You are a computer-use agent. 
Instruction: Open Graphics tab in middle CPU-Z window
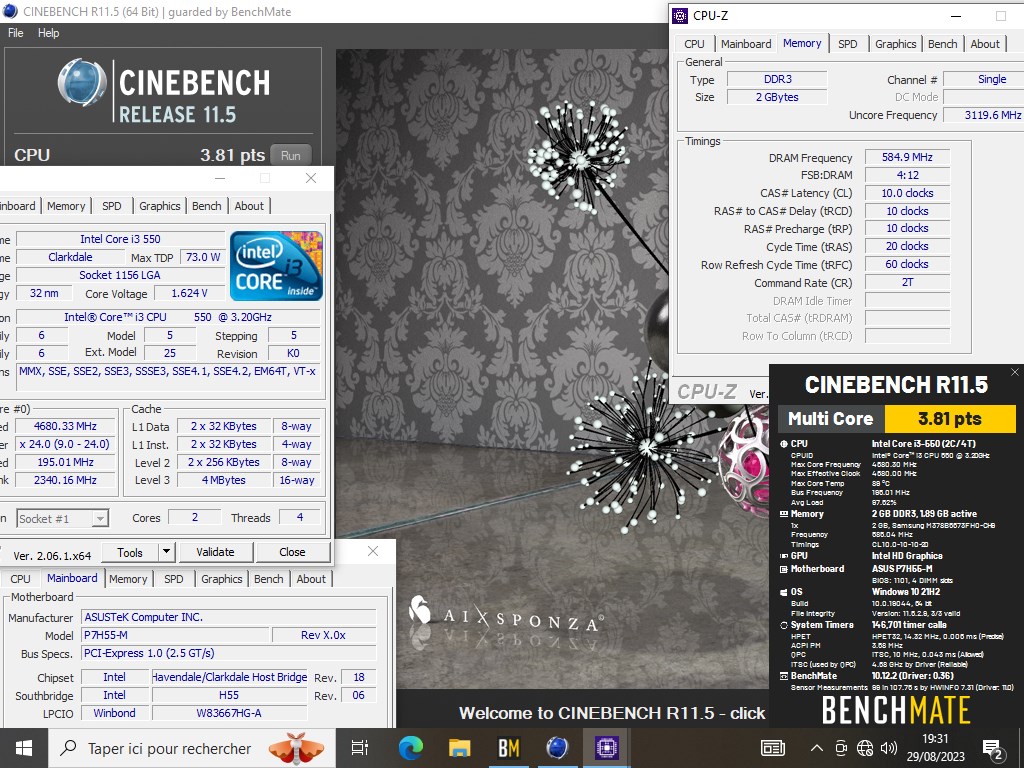tap(159, 206)
